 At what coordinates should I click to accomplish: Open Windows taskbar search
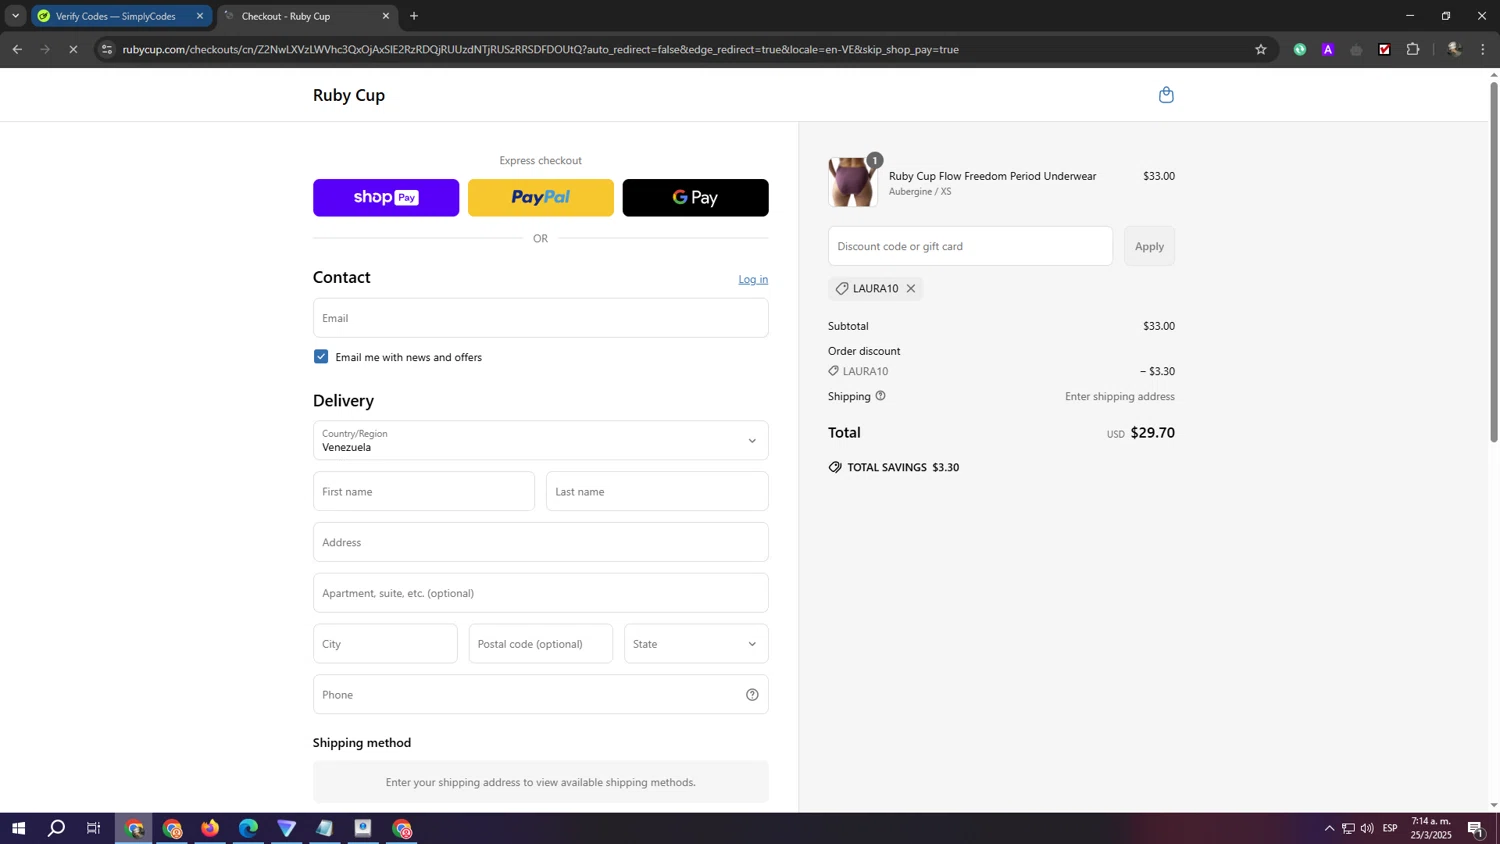coord(57,829)
